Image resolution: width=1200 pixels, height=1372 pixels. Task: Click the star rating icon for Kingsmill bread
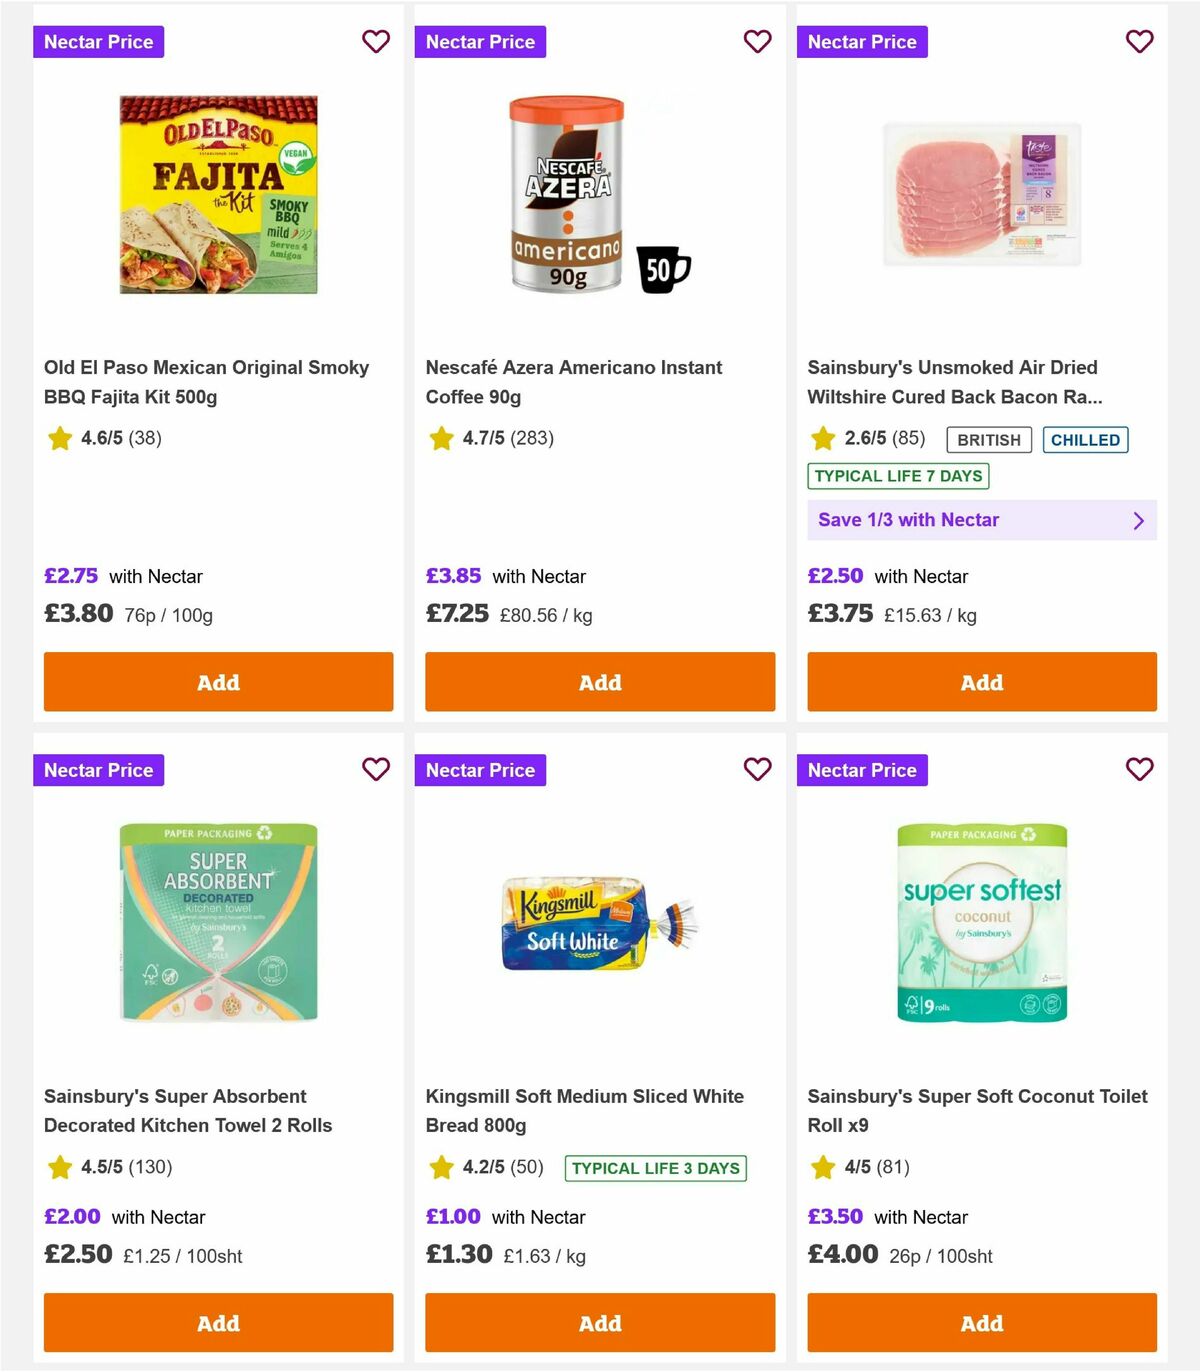[440, 1167]
